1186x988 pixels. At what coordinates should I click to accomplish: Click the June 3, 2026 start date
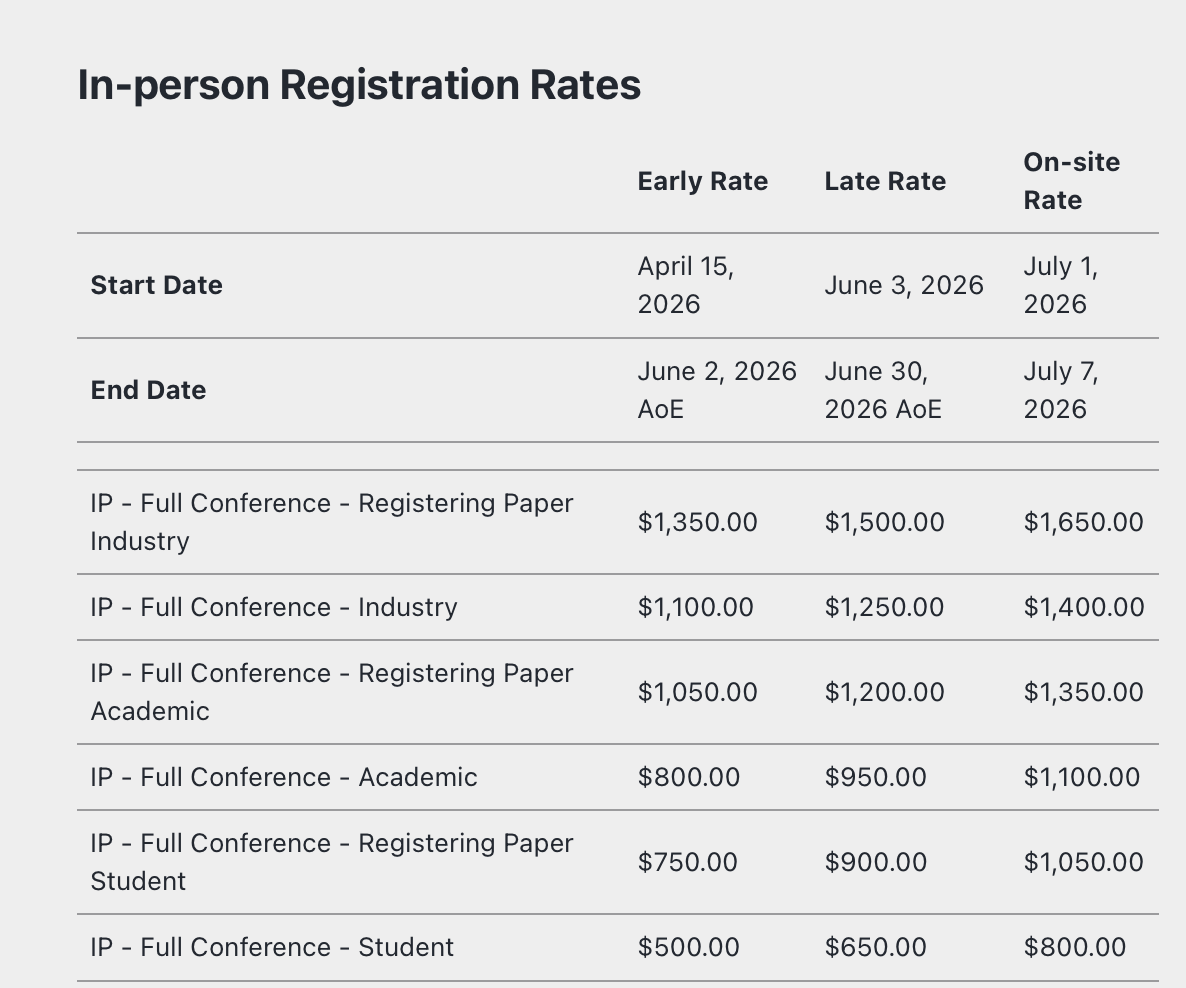tap(904, 285)
